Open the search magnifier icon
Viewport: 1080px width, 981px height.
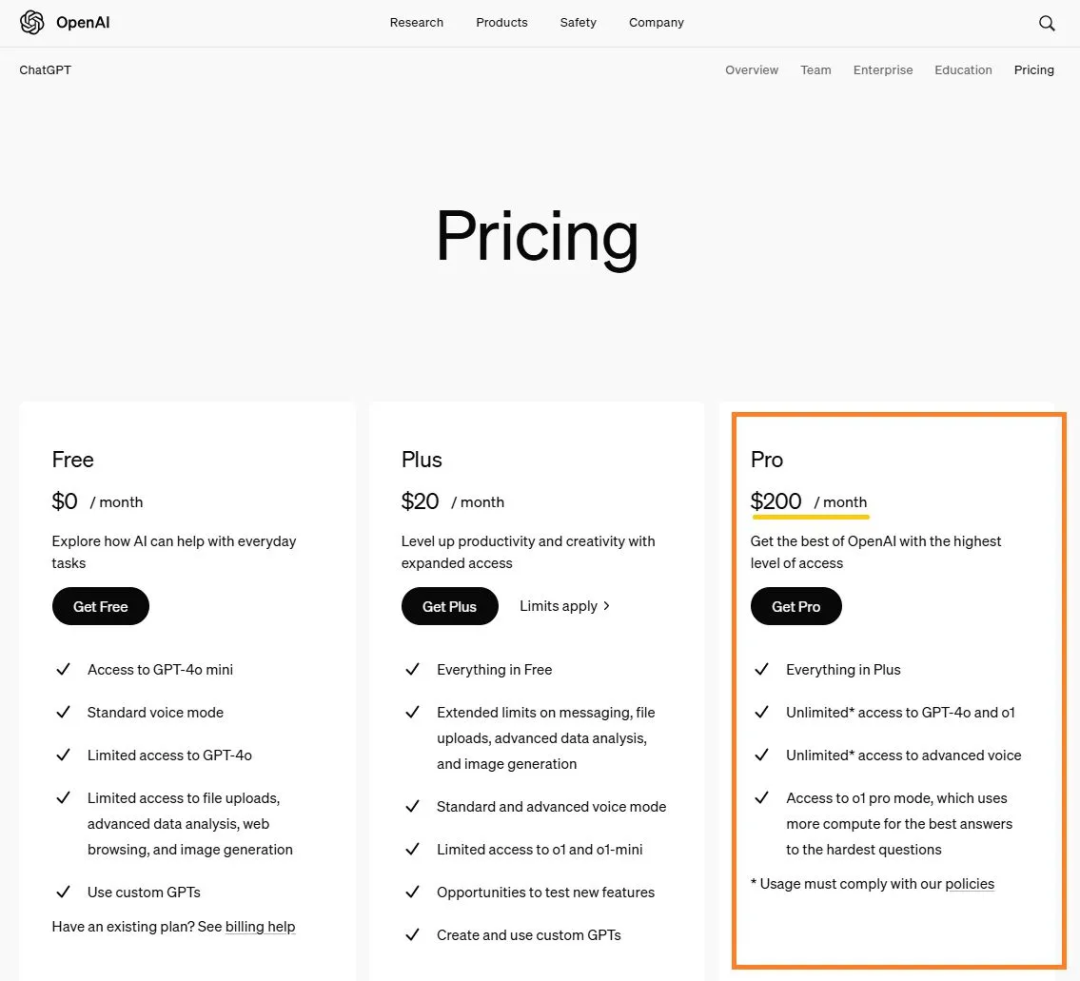point(1046,23)
